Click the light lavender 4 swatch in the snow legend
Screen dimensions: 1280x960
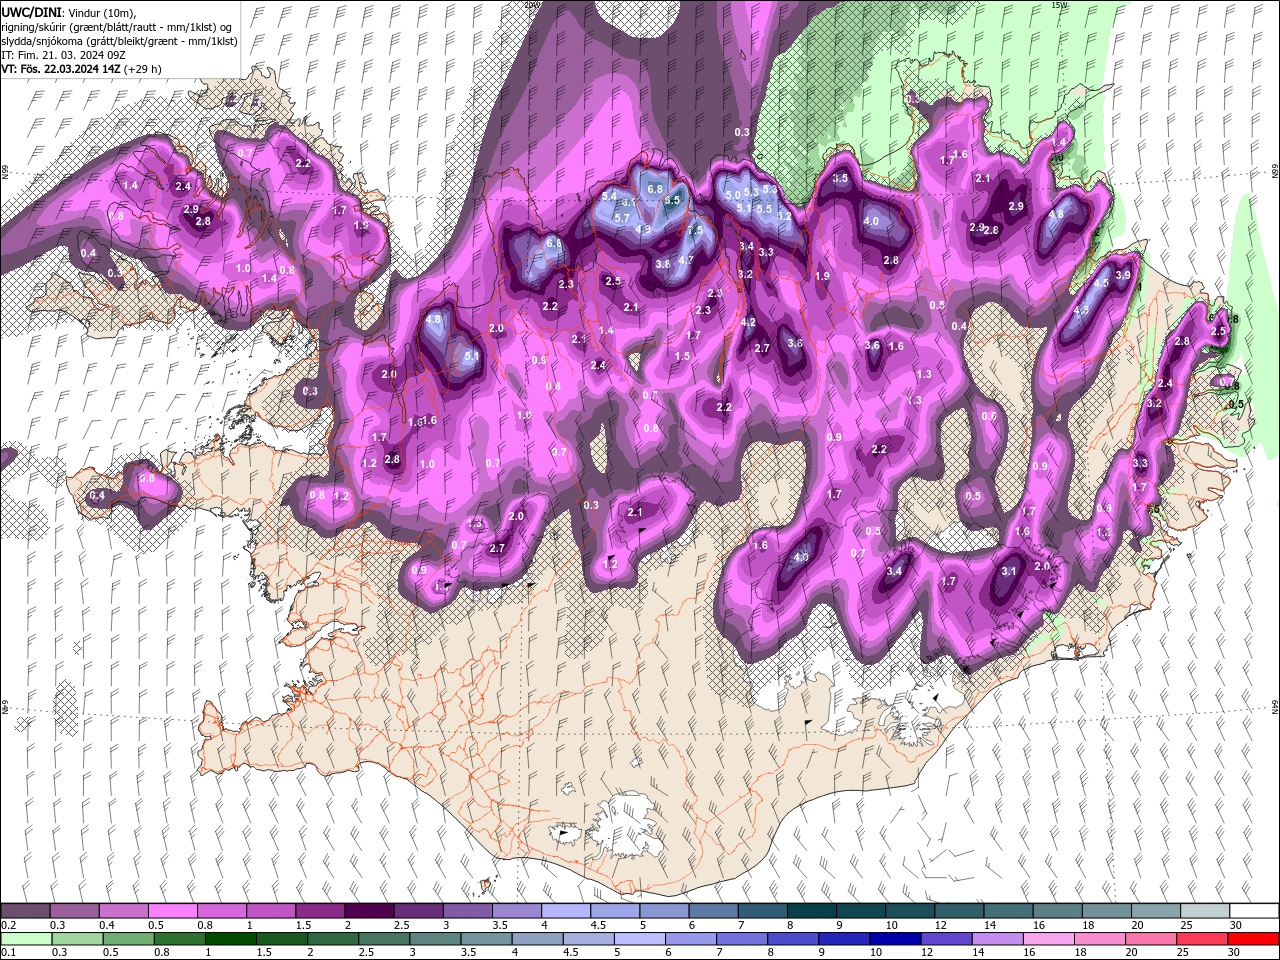point(566,911)
